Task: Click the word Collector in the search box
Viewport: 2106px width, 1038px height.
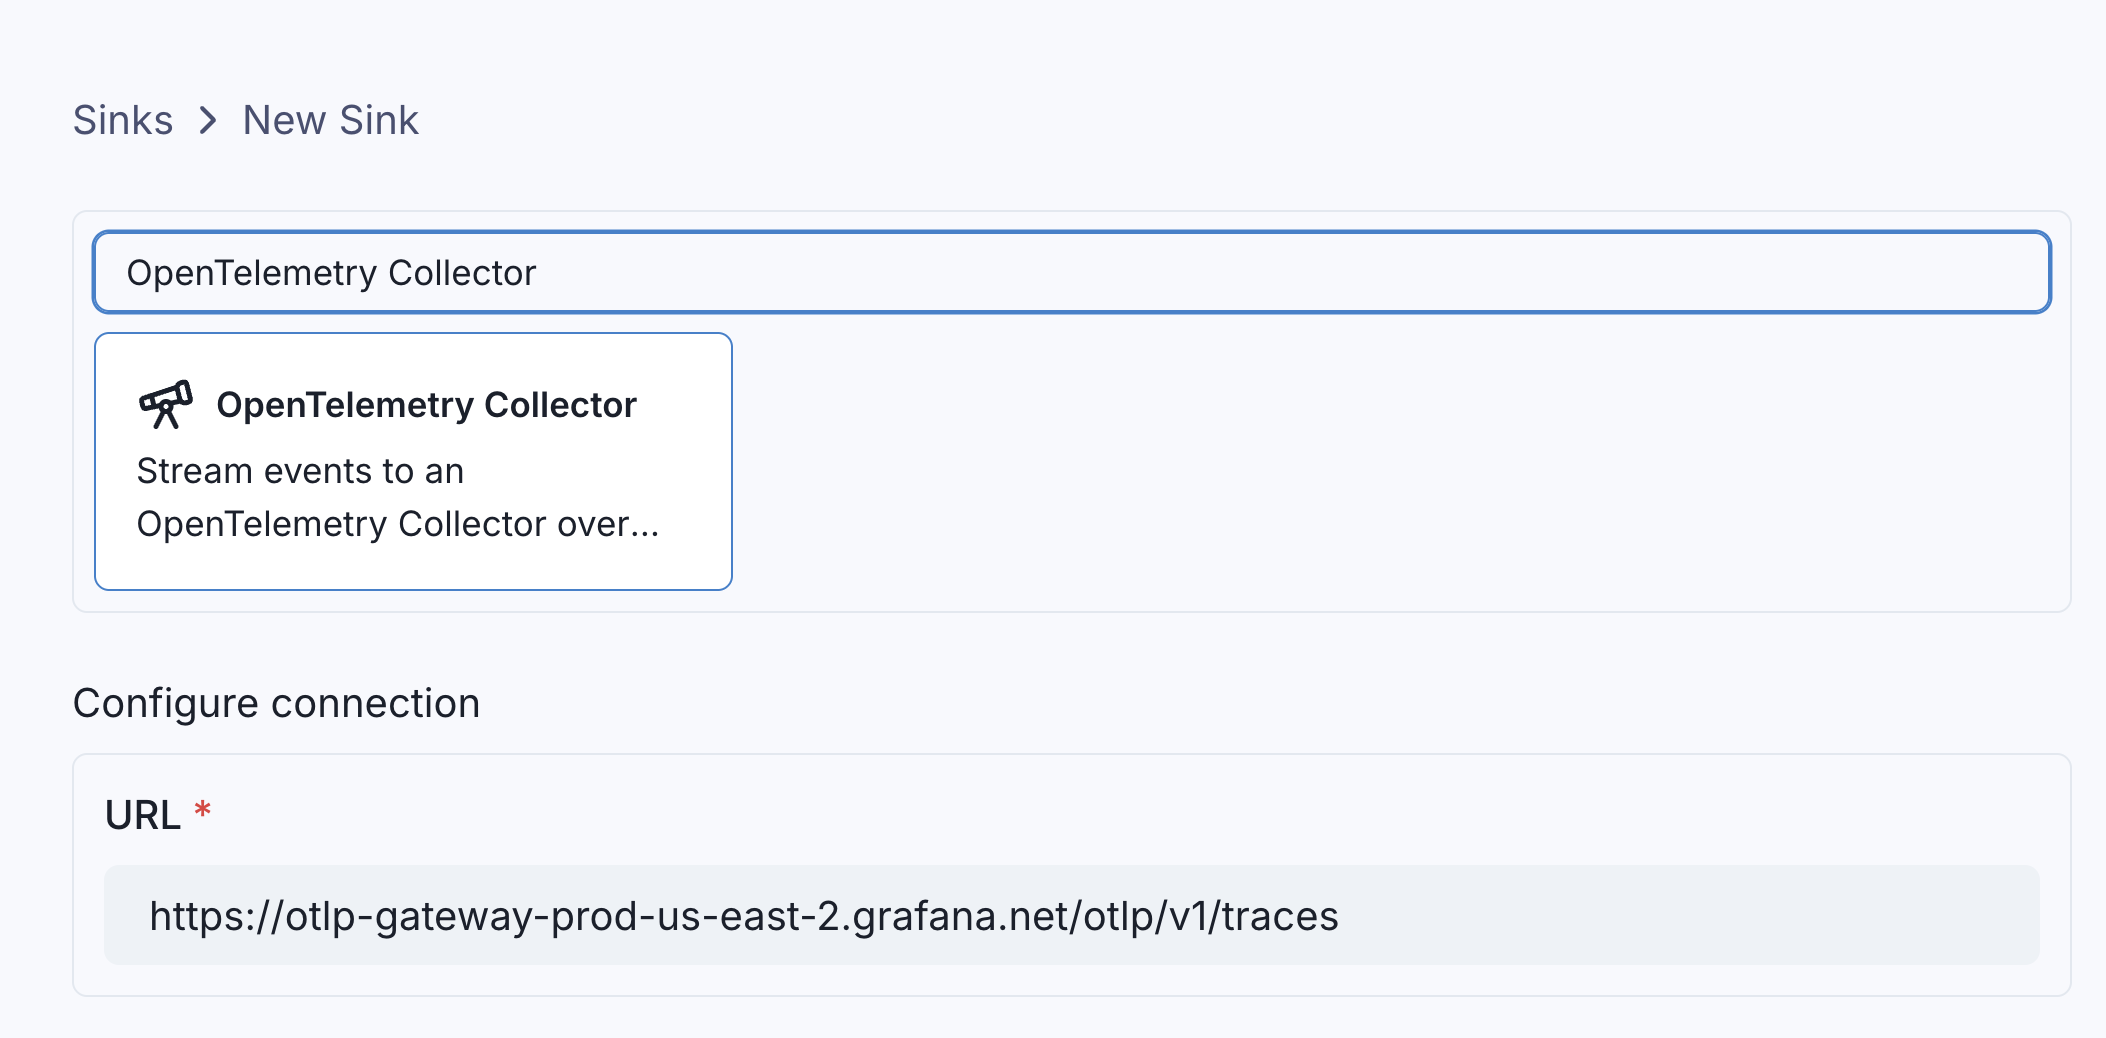Action: coord(462,273)
